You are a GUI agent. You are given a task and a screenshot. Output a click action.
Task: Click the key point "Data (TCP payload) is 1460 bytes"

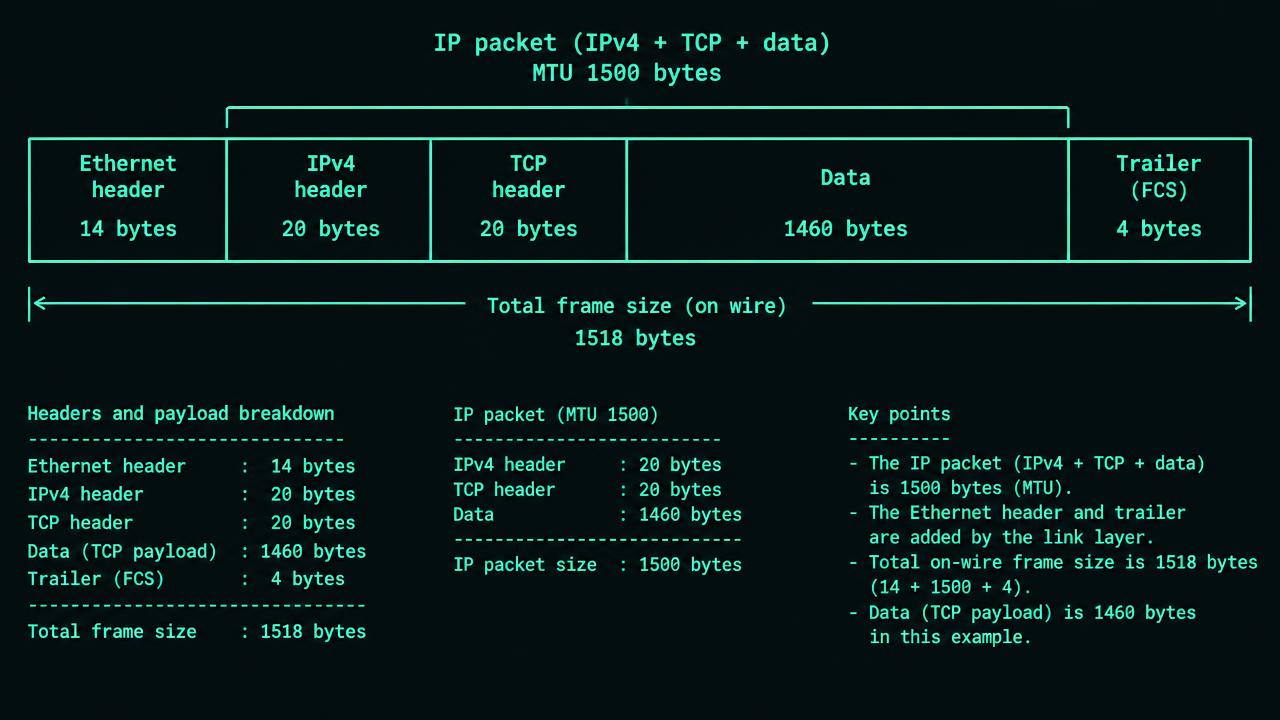pos(1022,625)
